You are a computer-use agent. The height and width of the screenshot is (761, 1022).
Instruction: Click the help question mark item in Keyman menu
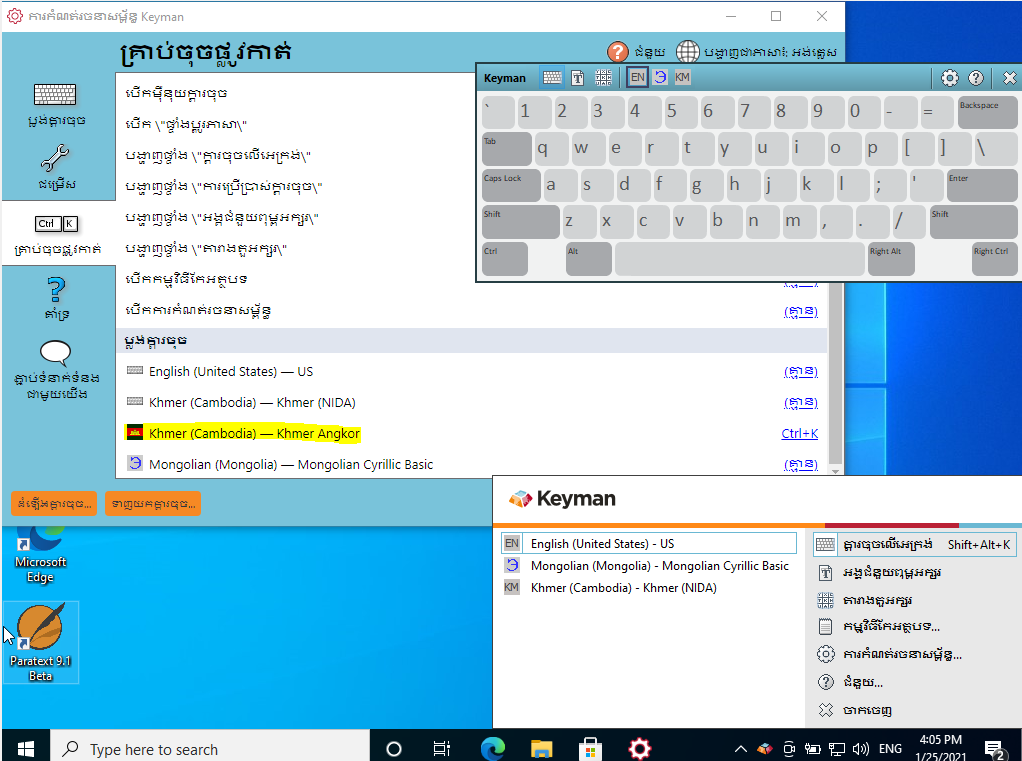click(914, 682)
